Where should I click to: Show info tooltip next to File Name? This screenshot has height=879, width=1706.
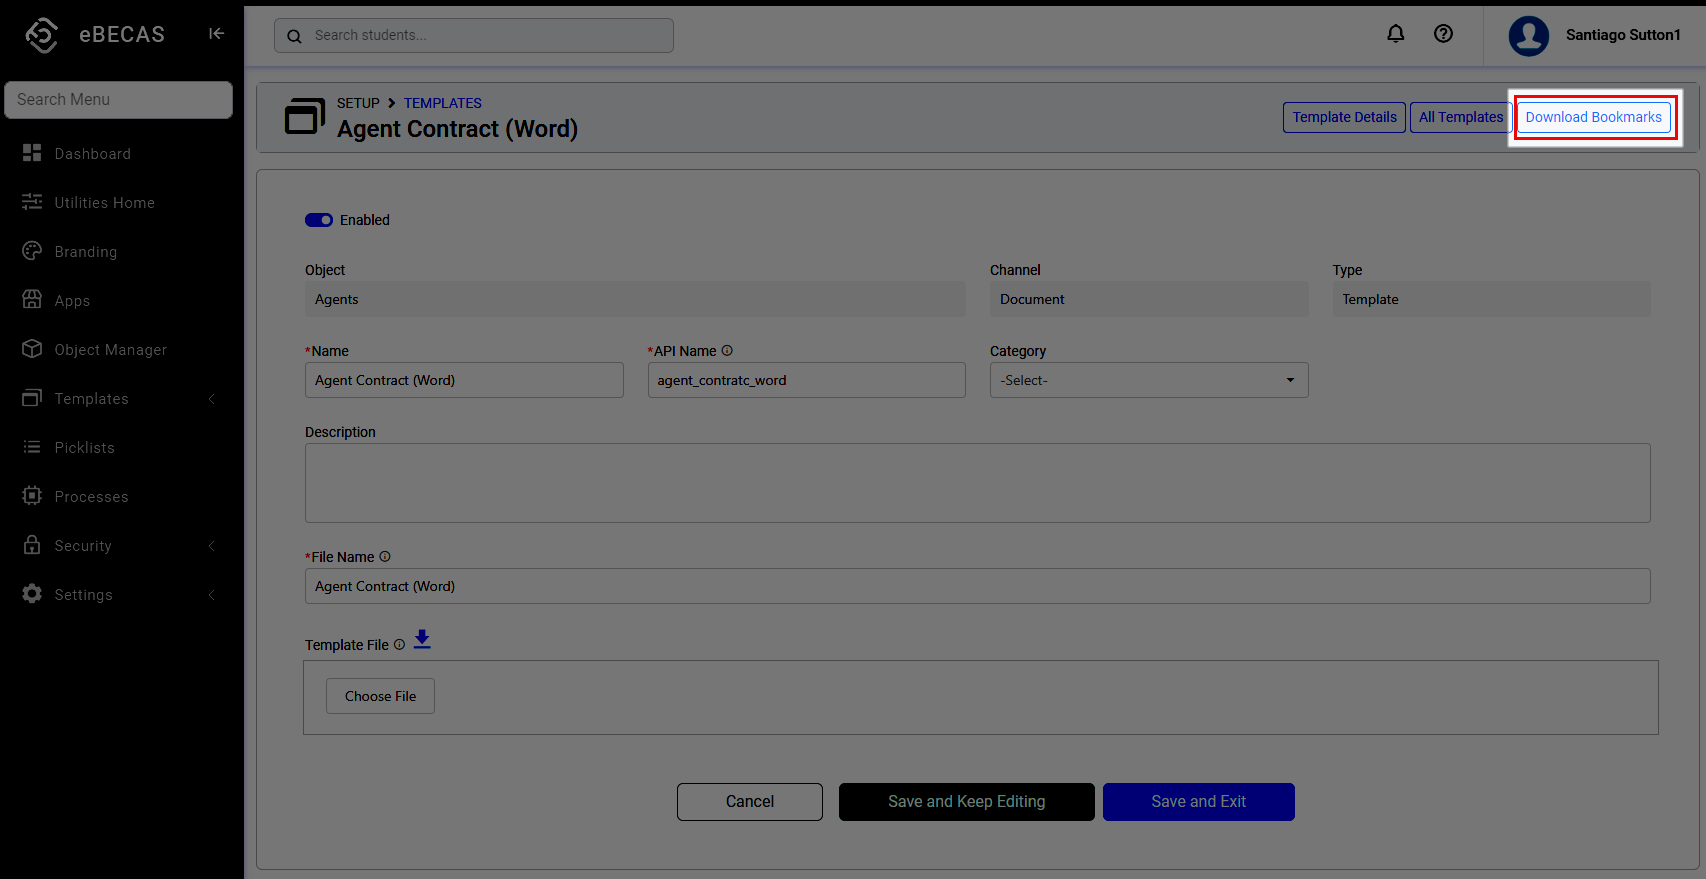pyautogui.click(x=385, y=557)
